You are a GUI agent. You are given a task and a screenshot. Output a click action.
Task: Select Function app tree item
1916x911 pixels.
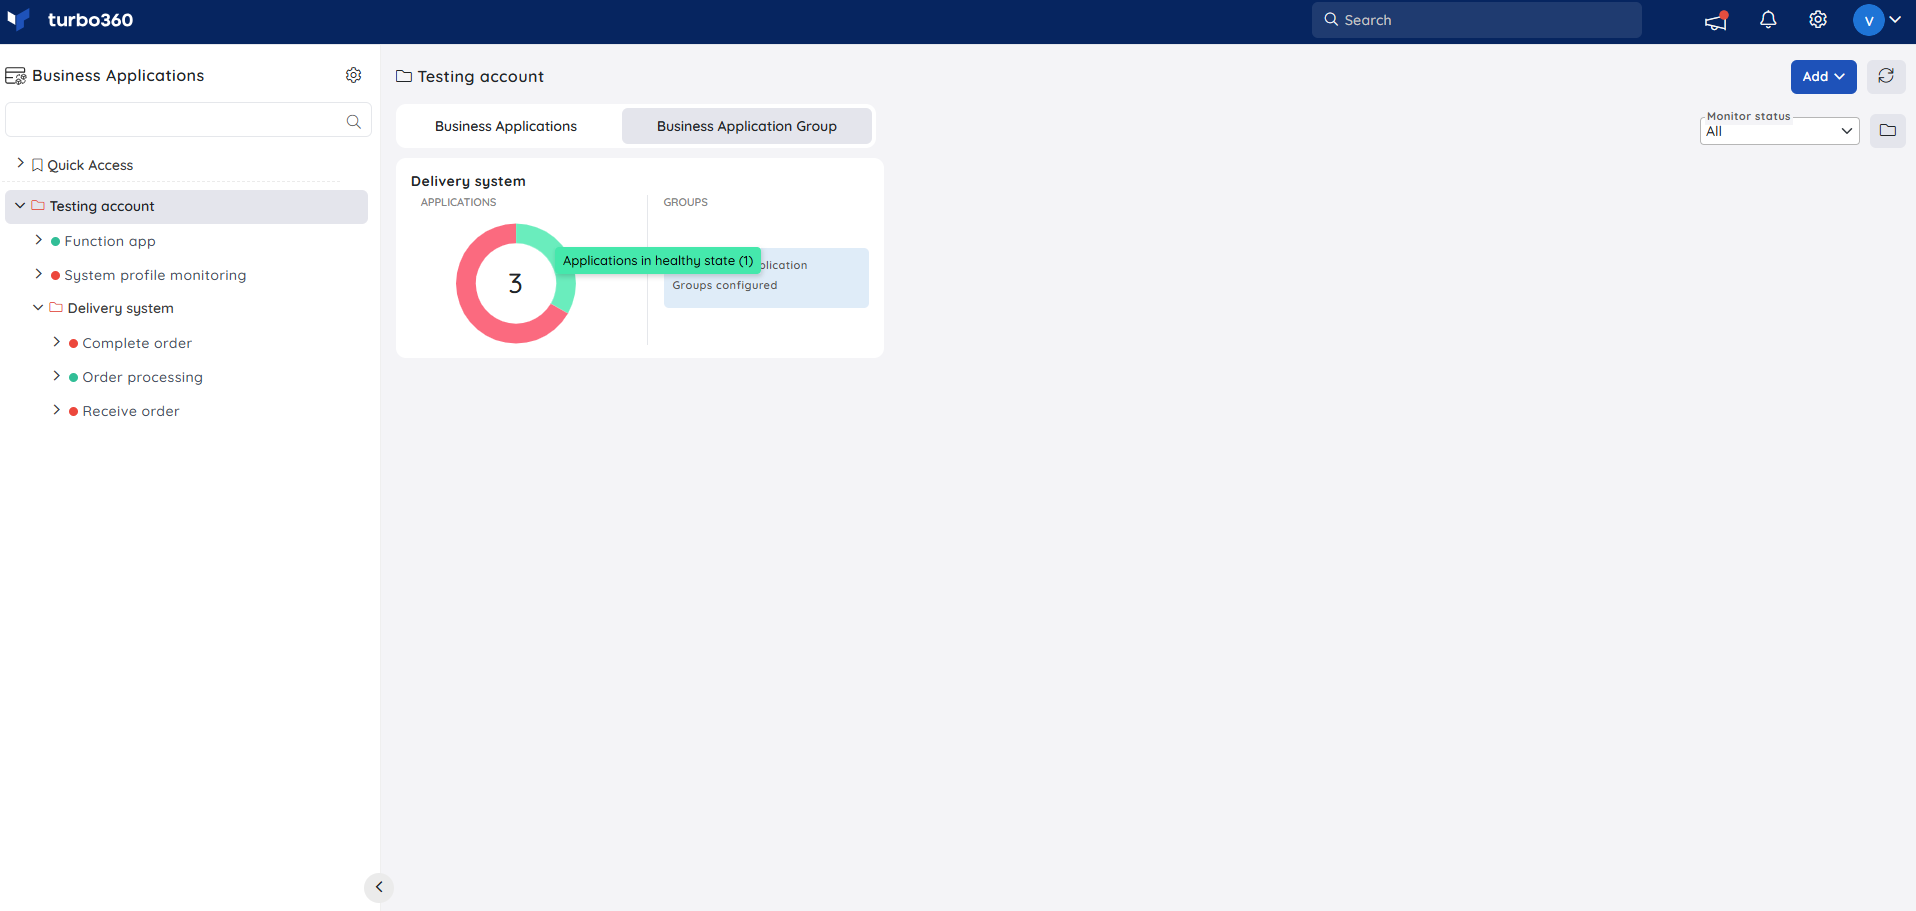pos(110,241)
